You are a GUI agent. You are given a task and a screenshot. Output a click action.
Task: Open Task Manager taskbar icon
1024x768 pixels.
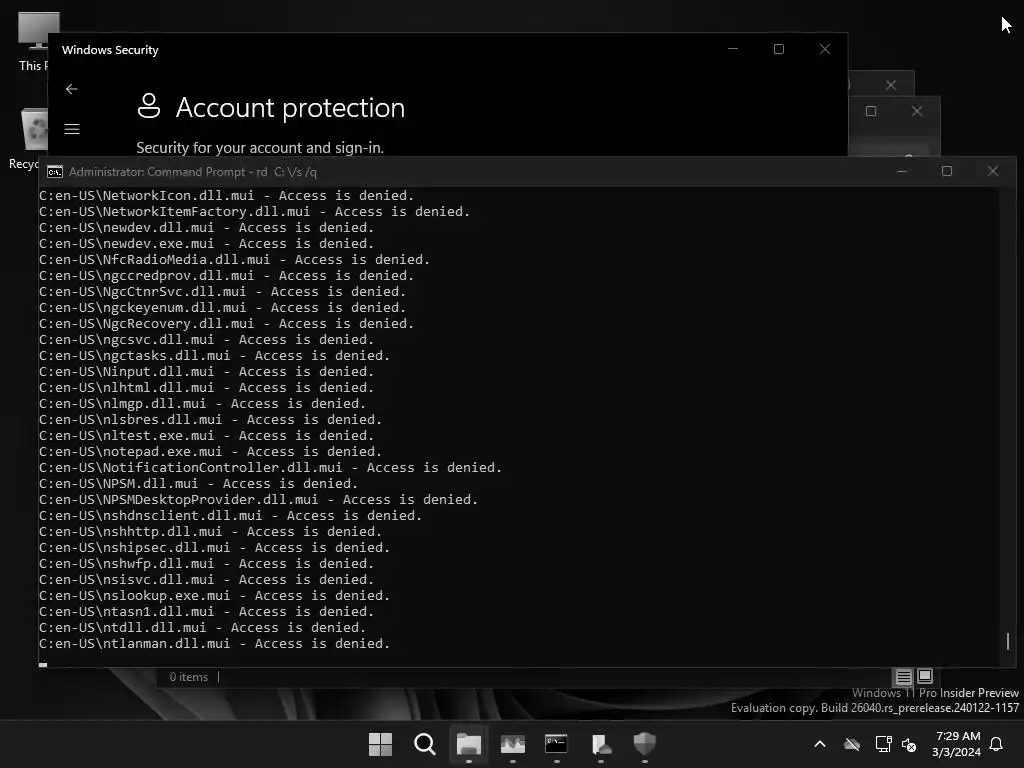coord(513,743)
